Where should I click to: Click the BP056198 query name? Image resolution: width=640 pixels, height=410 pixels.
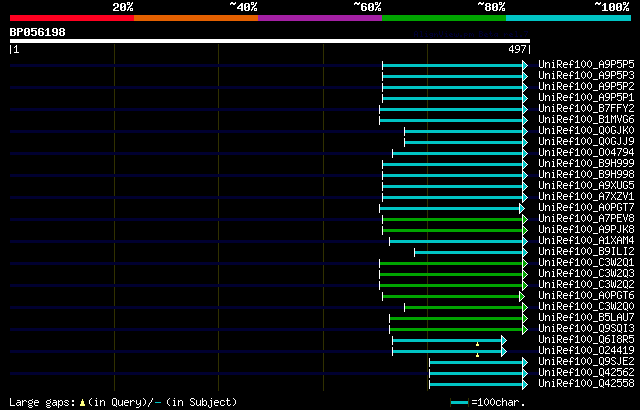38,32
